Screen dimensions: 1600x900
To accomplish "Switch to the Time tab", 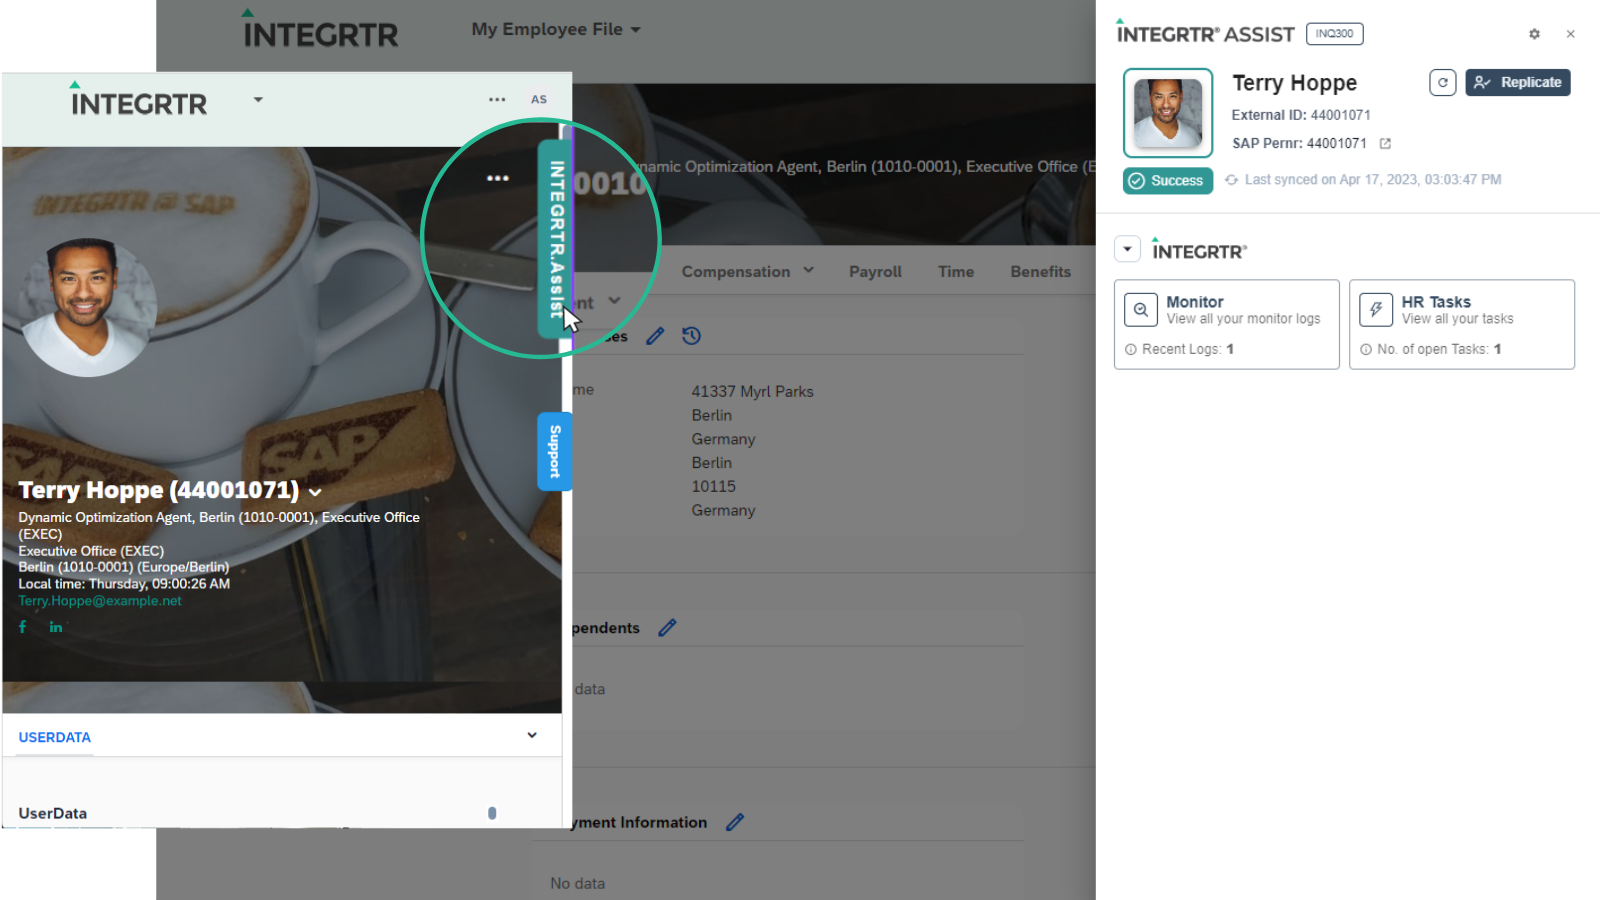I will pyautogui.click(x=956, y=271).
